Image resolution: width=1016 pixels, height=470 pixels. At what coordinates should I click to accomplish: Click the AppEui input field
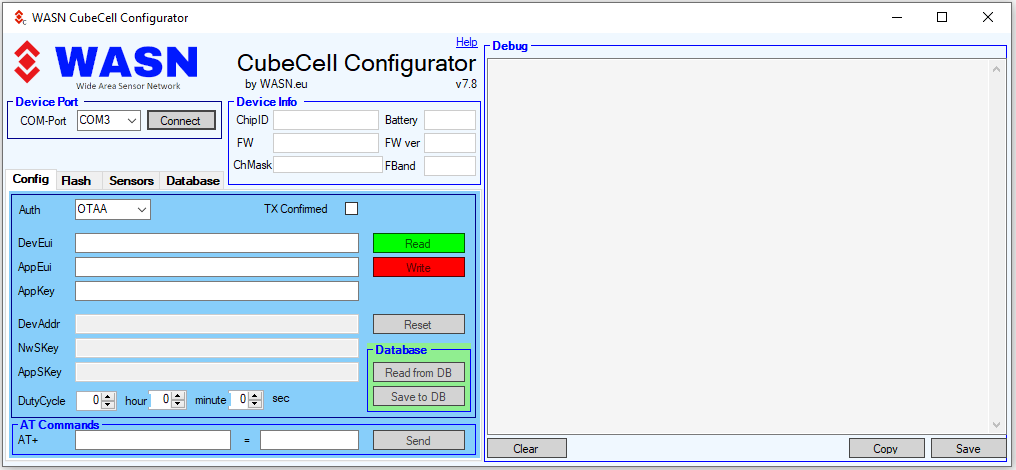[x=216, y=267]
